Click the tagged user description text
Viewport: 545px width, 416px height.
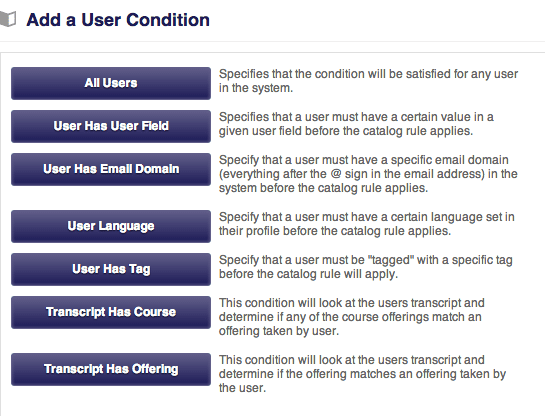pyautogui.click(x=366, y=267)
